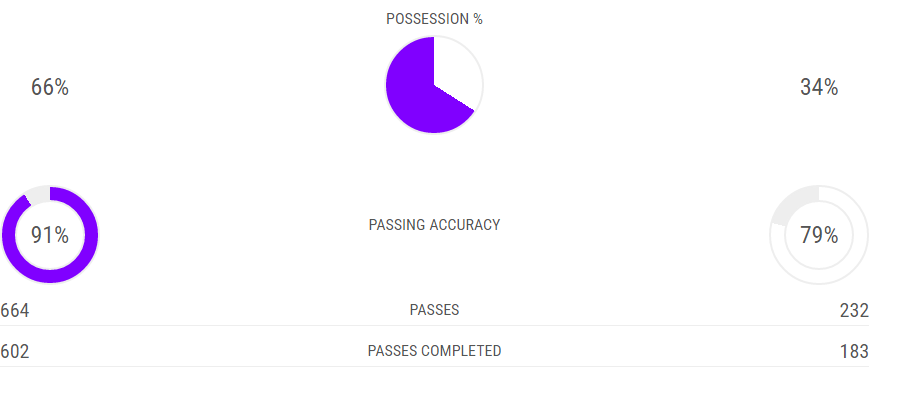Click the 34% possession value
The image size is (898, 393).
[819, 88]
